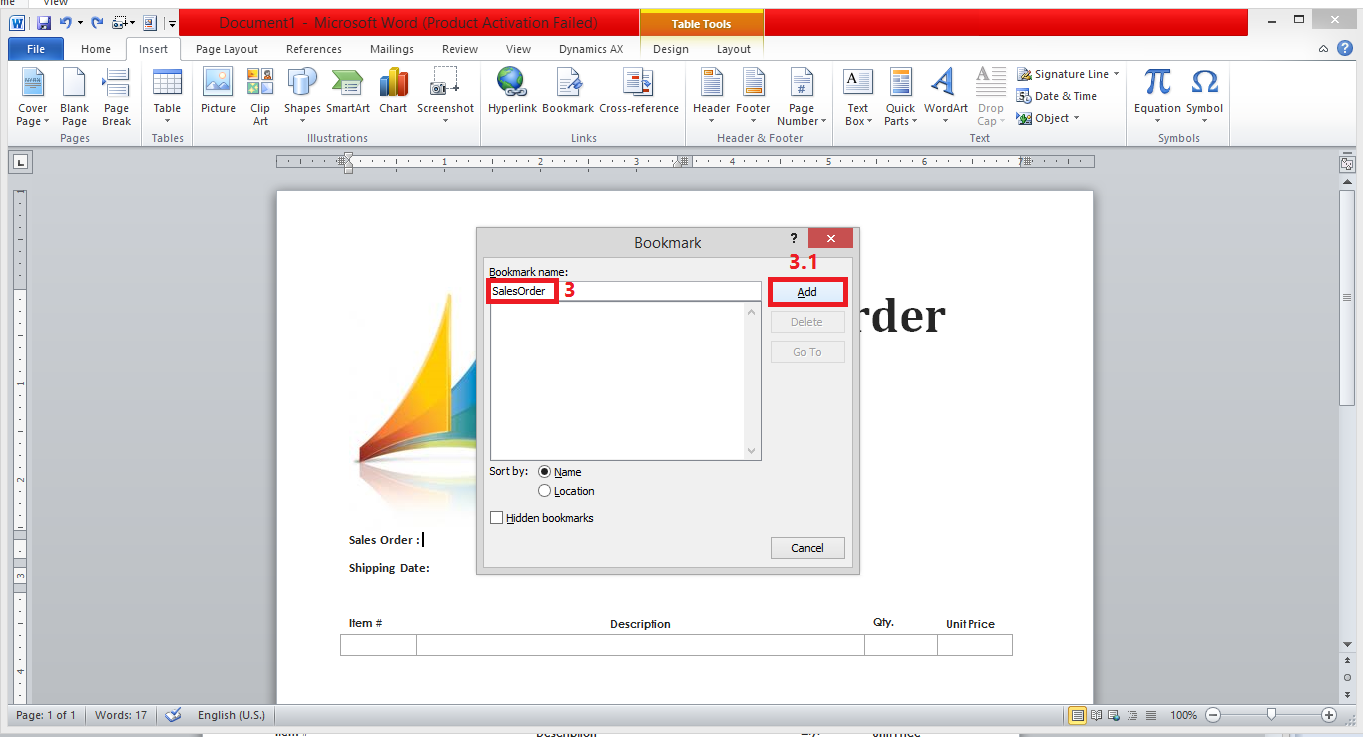Click the Undo icon
The width and height of the screenshot is (1363, 737).
(x=65, y=22)
